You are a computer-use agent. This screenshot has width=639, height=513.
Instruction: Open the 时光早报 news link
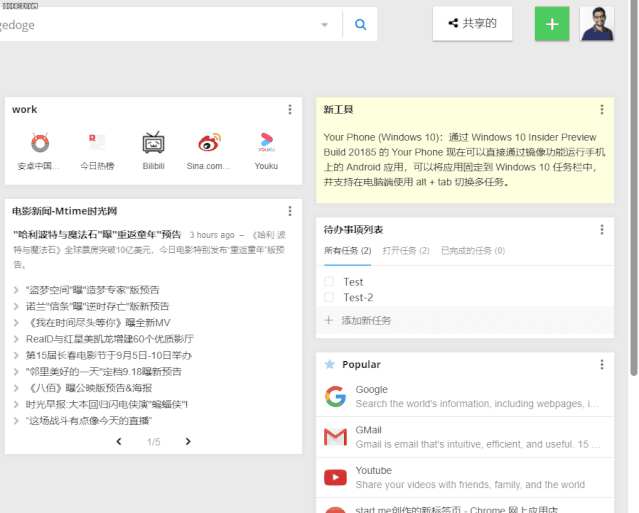pos(107,404)
